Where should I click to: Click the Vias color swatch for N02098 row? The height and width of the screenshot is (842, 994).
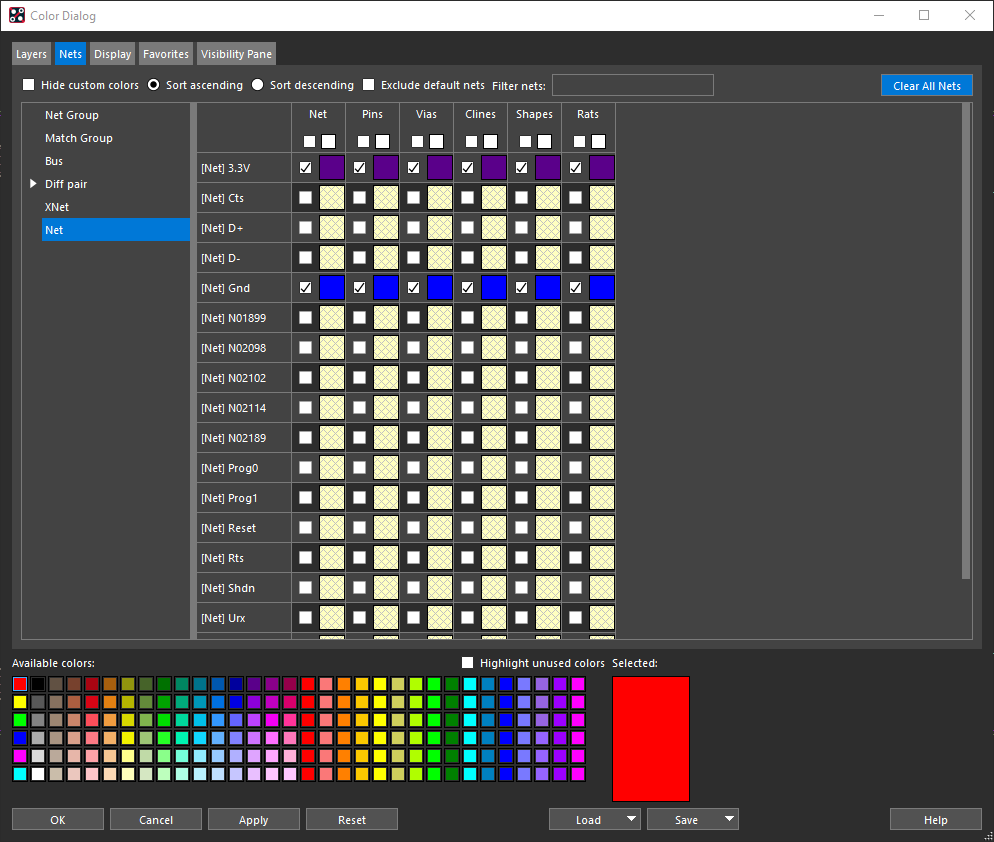(x=440, y=347)
